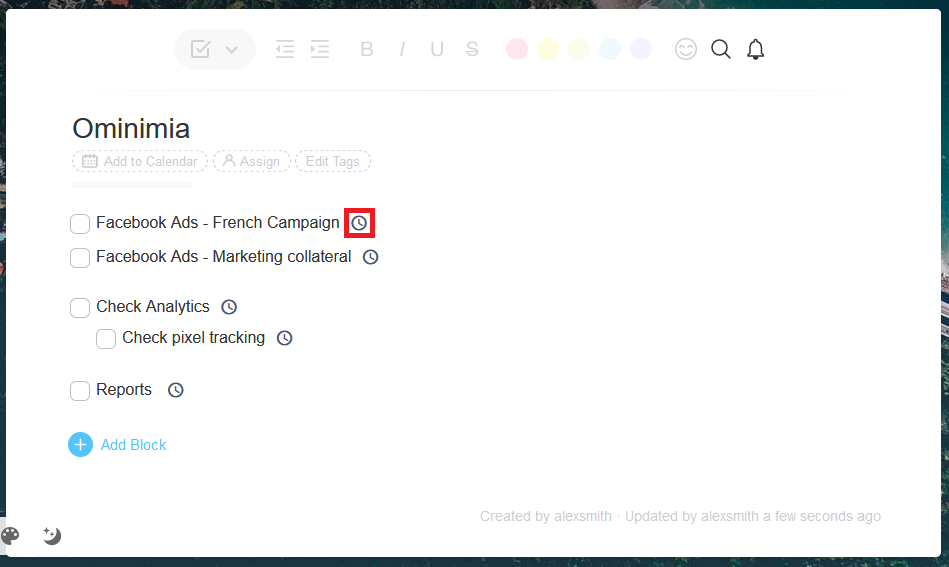The height and width of the screenshot is (567, 949).
Task: Indent the selected block
Action: point(320,49)
